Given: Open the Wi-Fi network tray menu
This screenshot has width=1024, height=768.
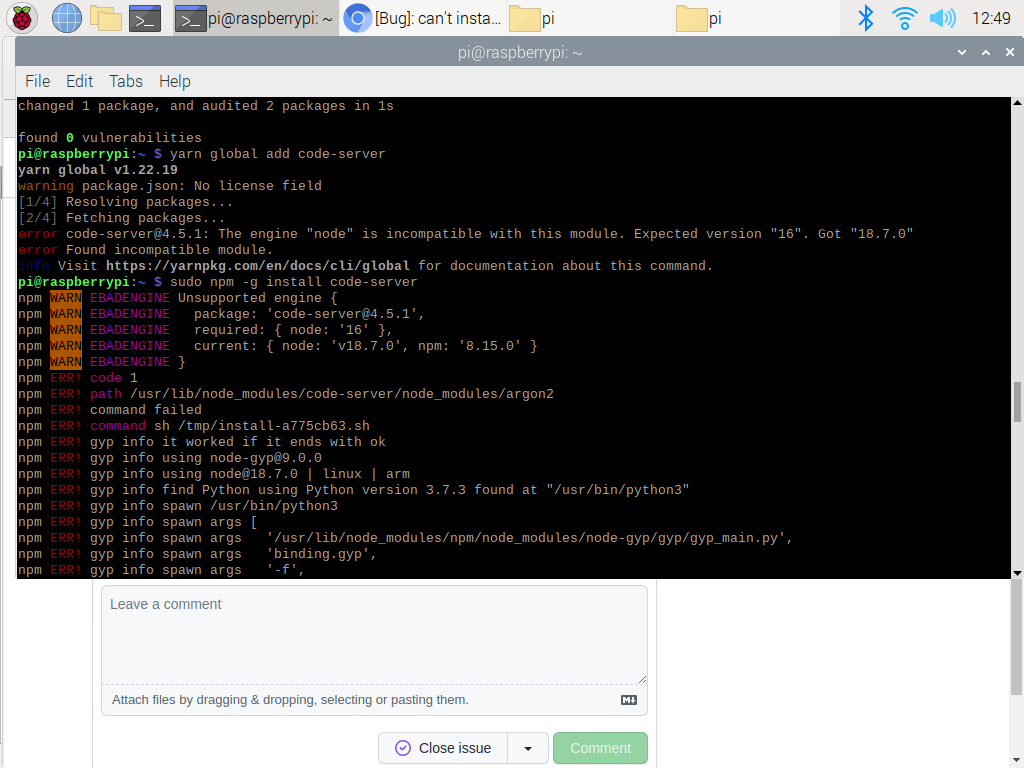Looking at the screenshot, I should pos(904,18).
